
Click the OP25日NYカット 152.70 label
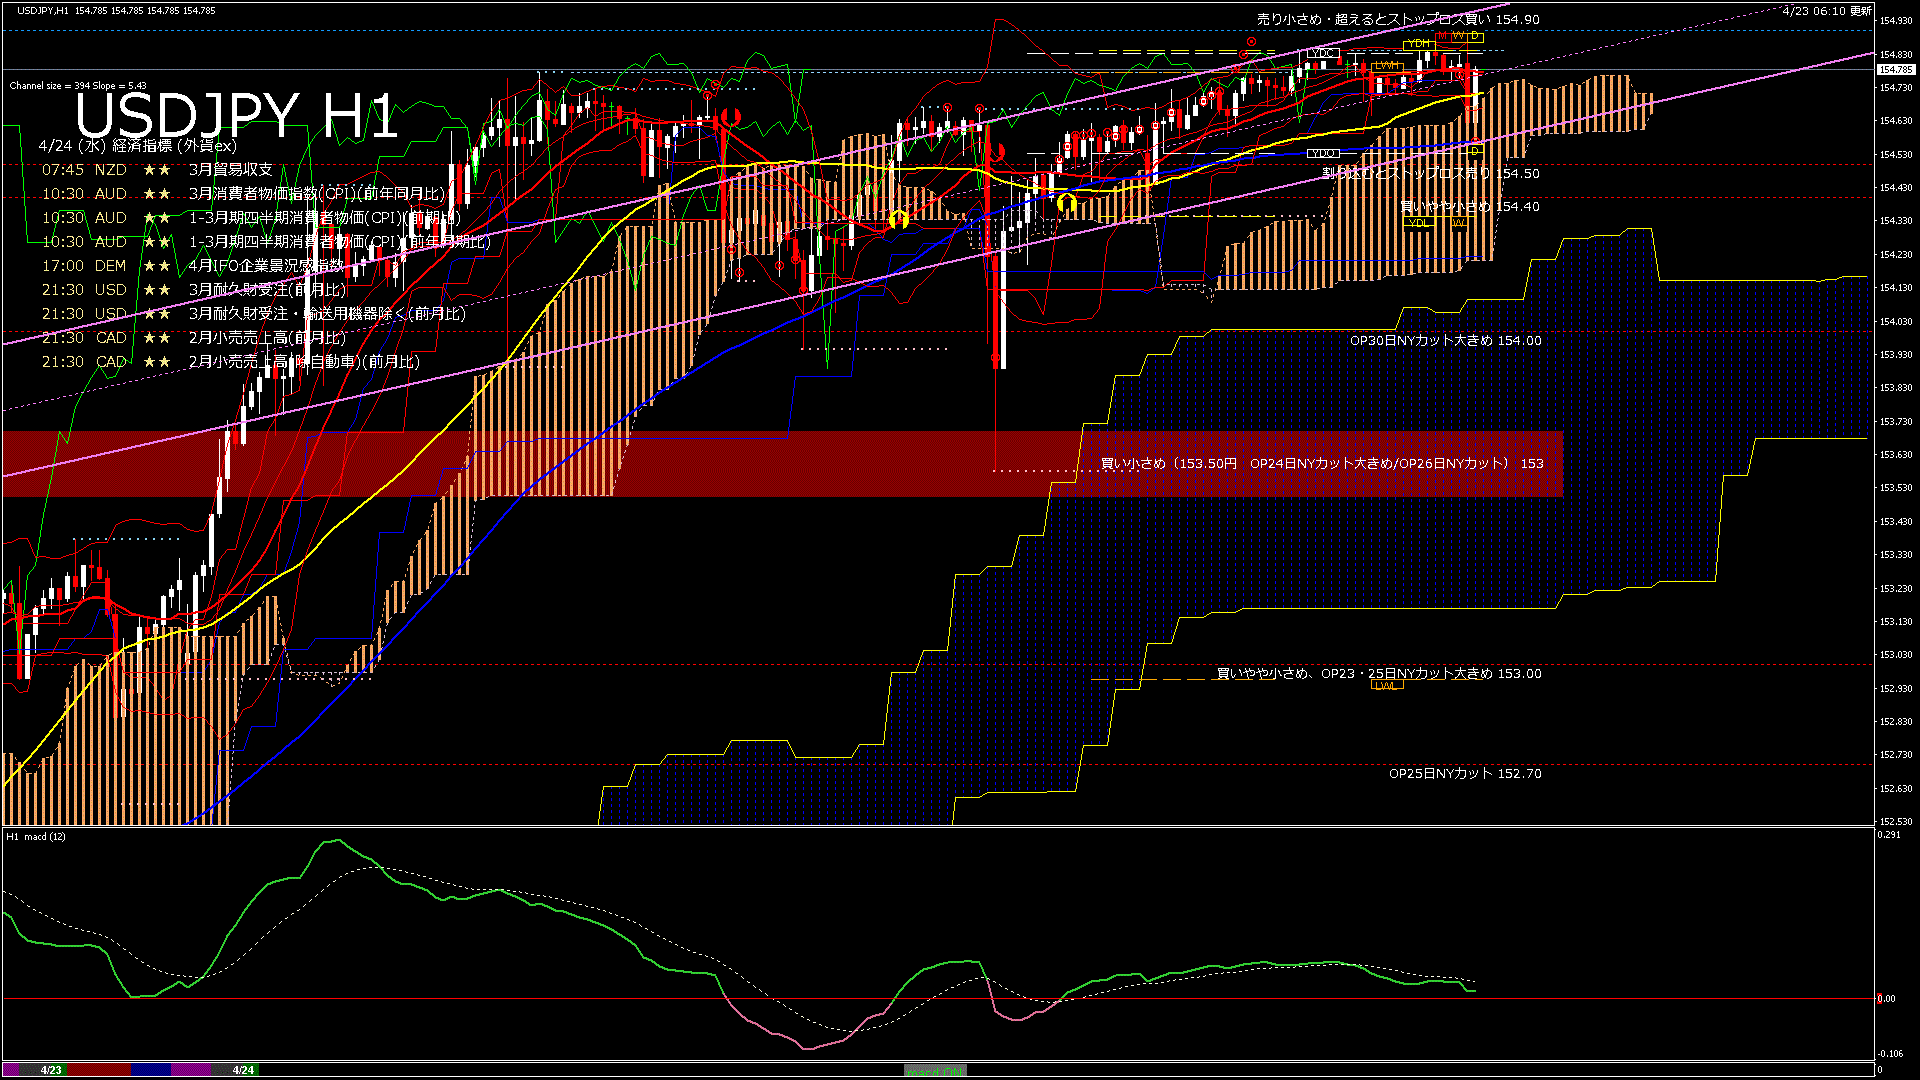click(1465, 774)
